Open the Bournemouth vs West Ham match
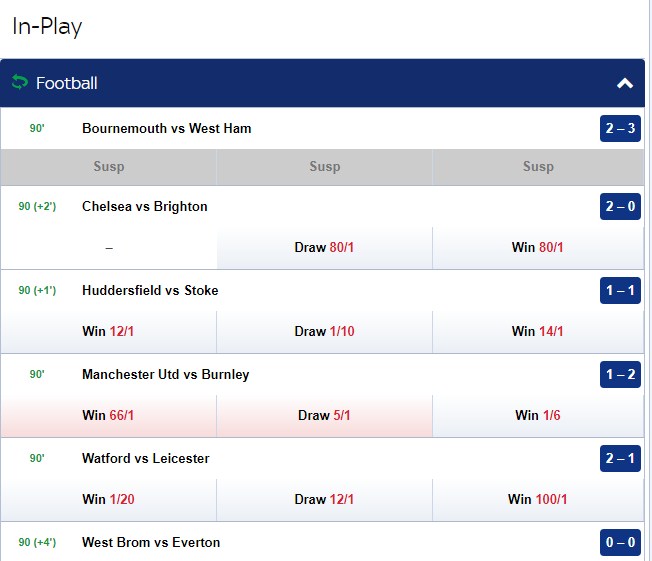The image size is (652, 561). point(167,128)
